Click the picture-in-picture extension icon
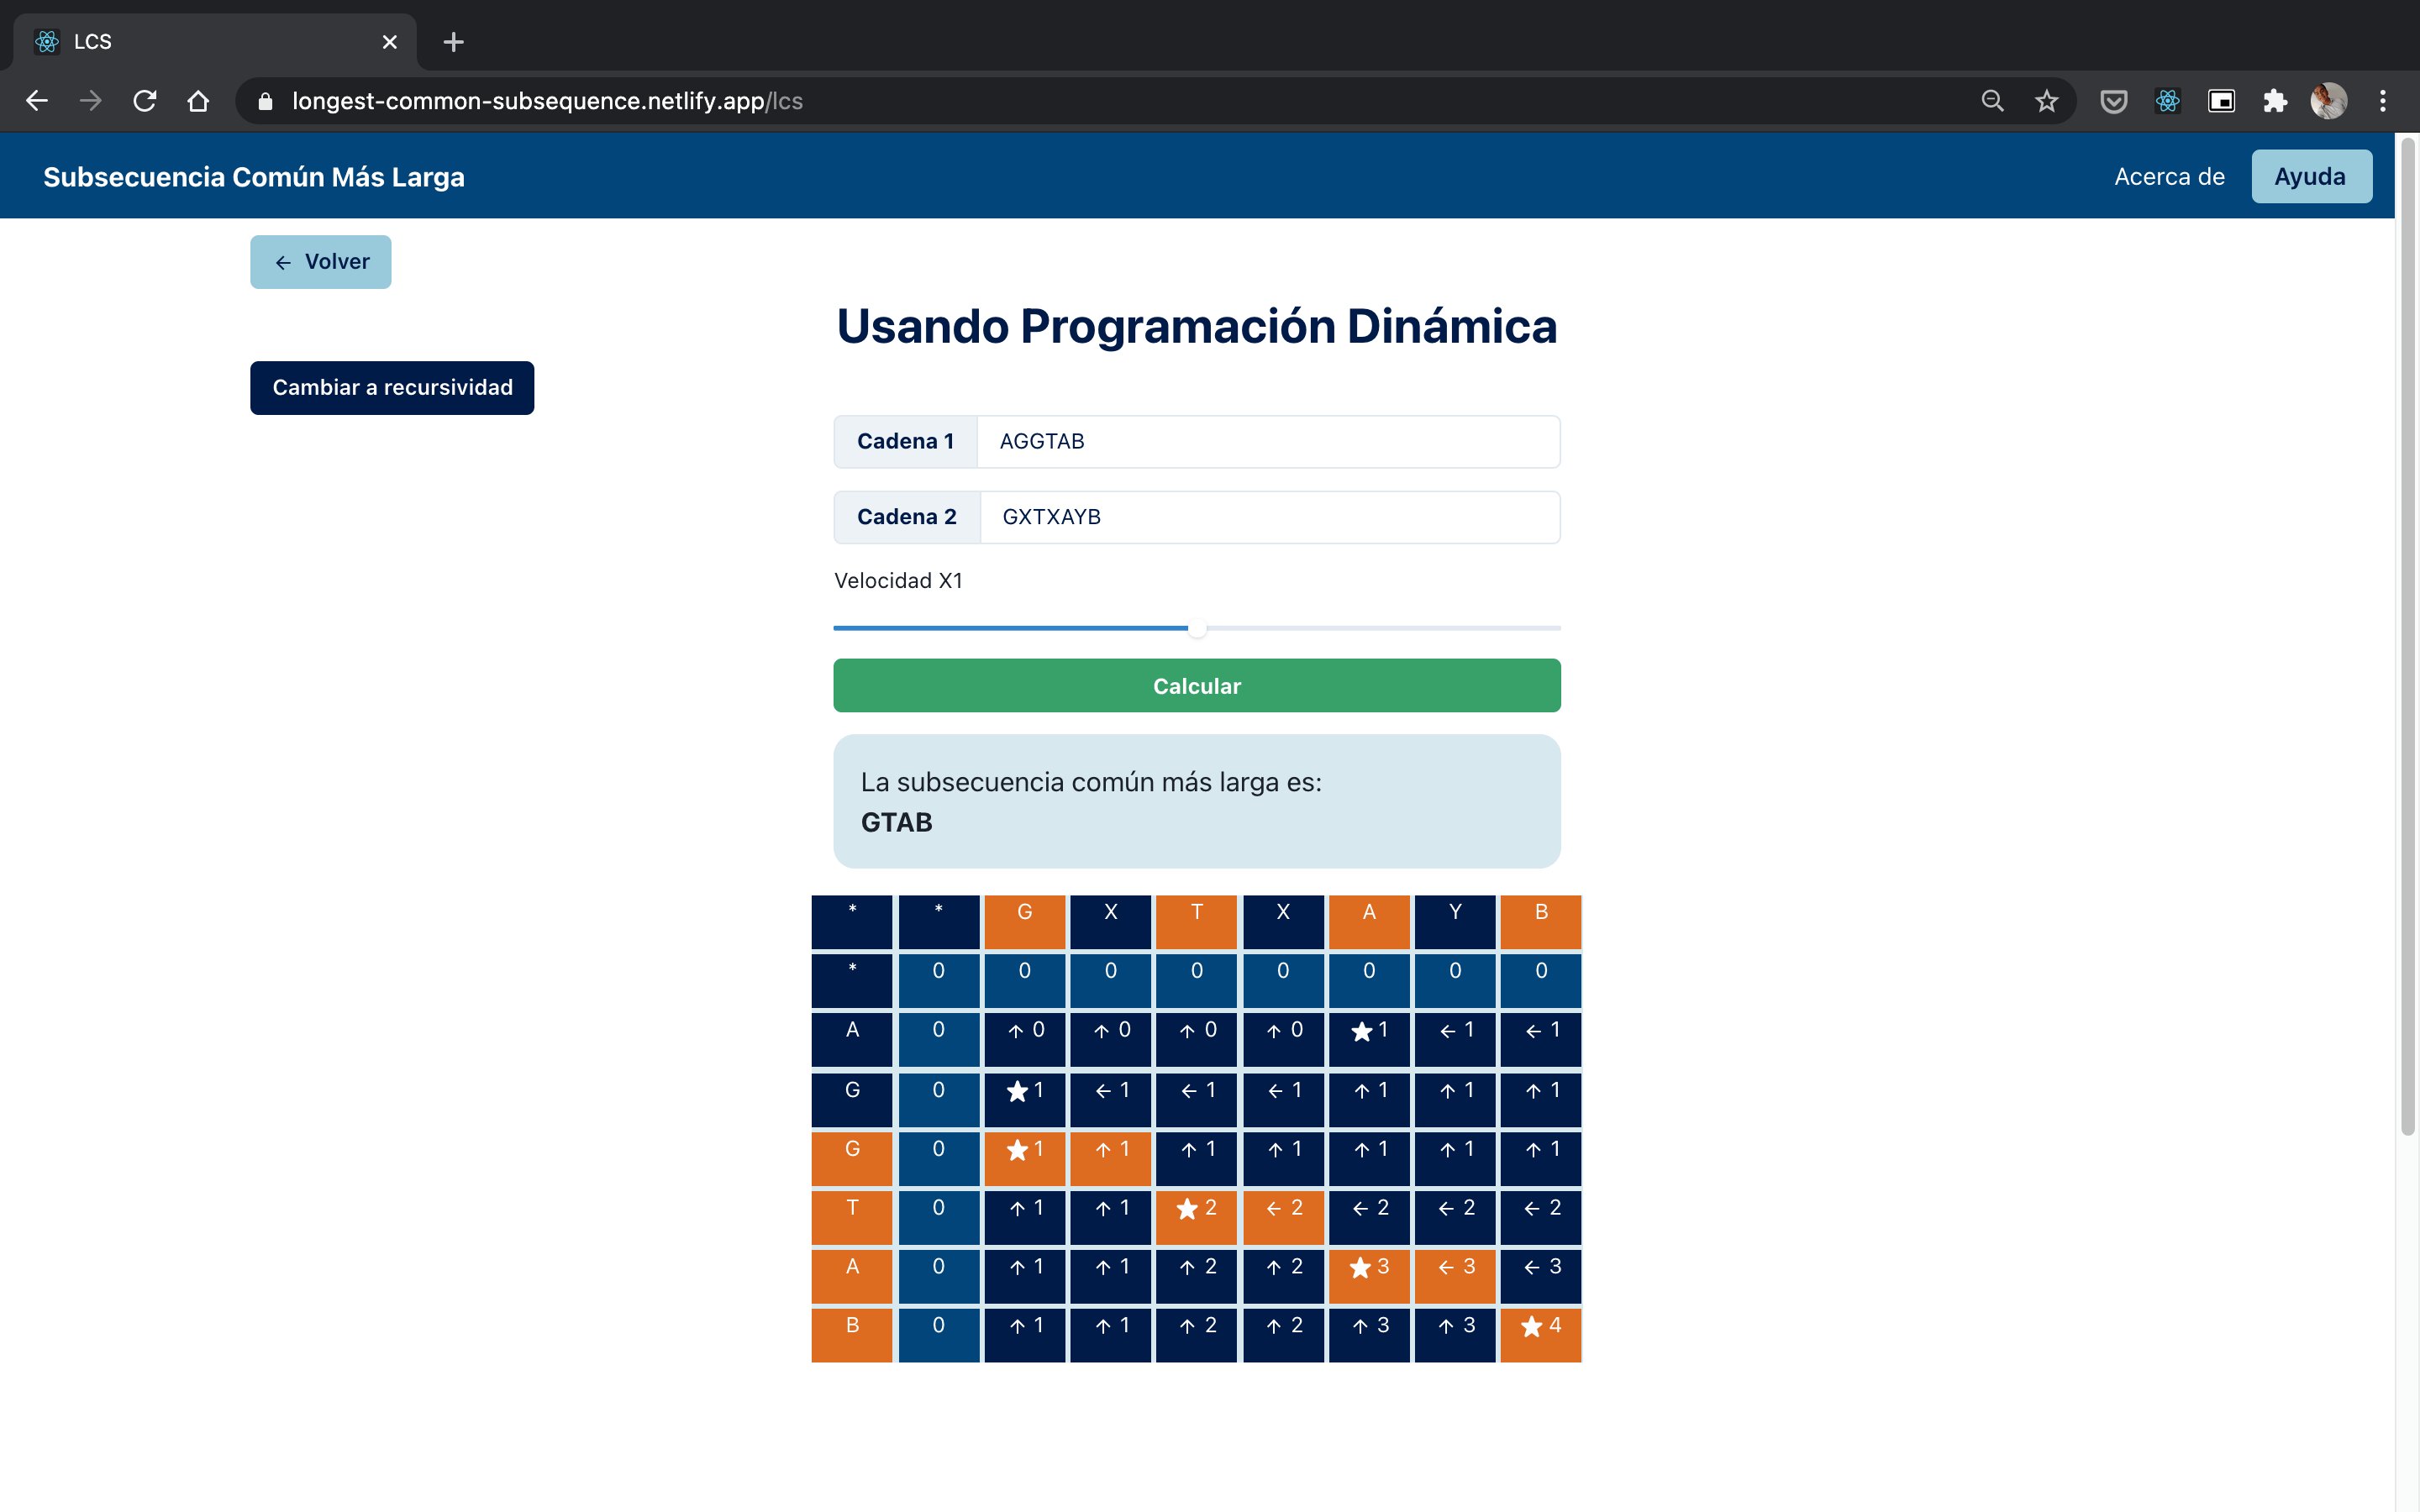The image size is (2420, 1512). [x=2221, y=101]
